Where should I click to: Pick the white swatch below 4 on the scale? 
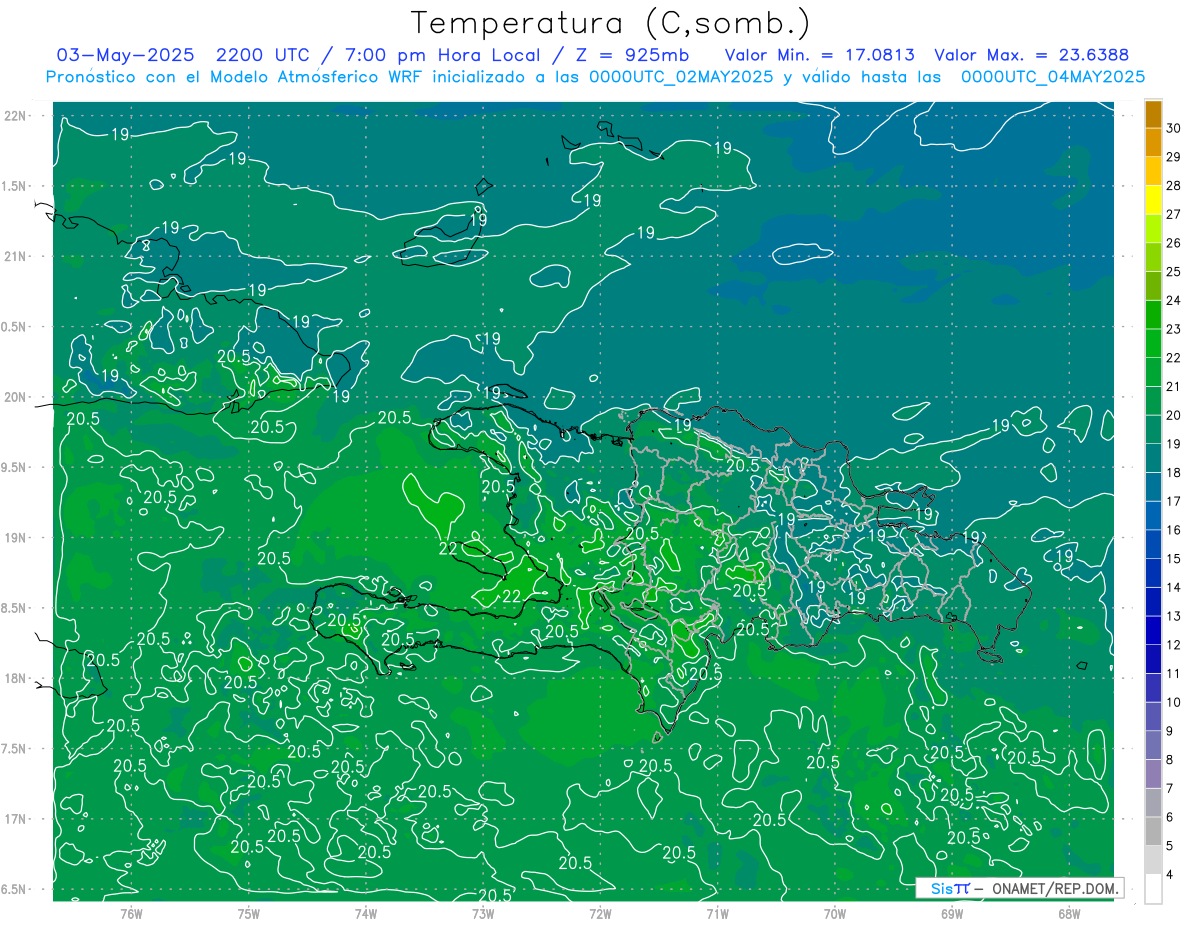[1153, 888]
